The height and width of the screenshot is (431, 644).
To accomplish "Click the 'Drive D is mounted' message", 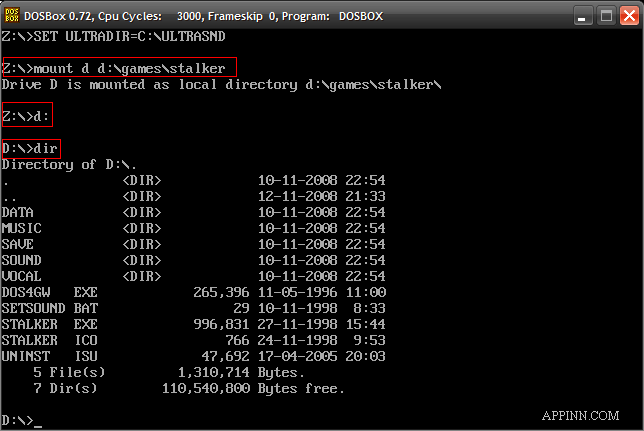I will [x=221, y=85].
